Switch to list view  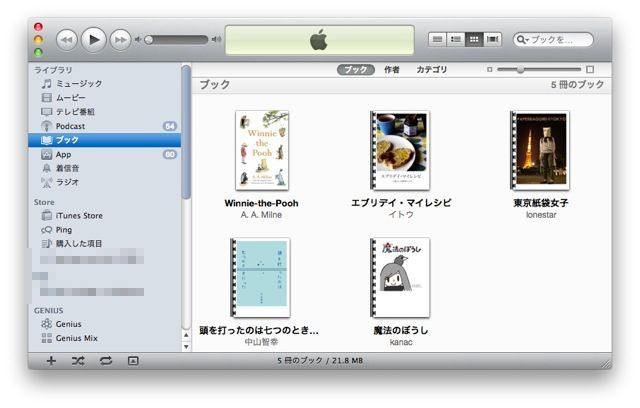coord(437,40)
